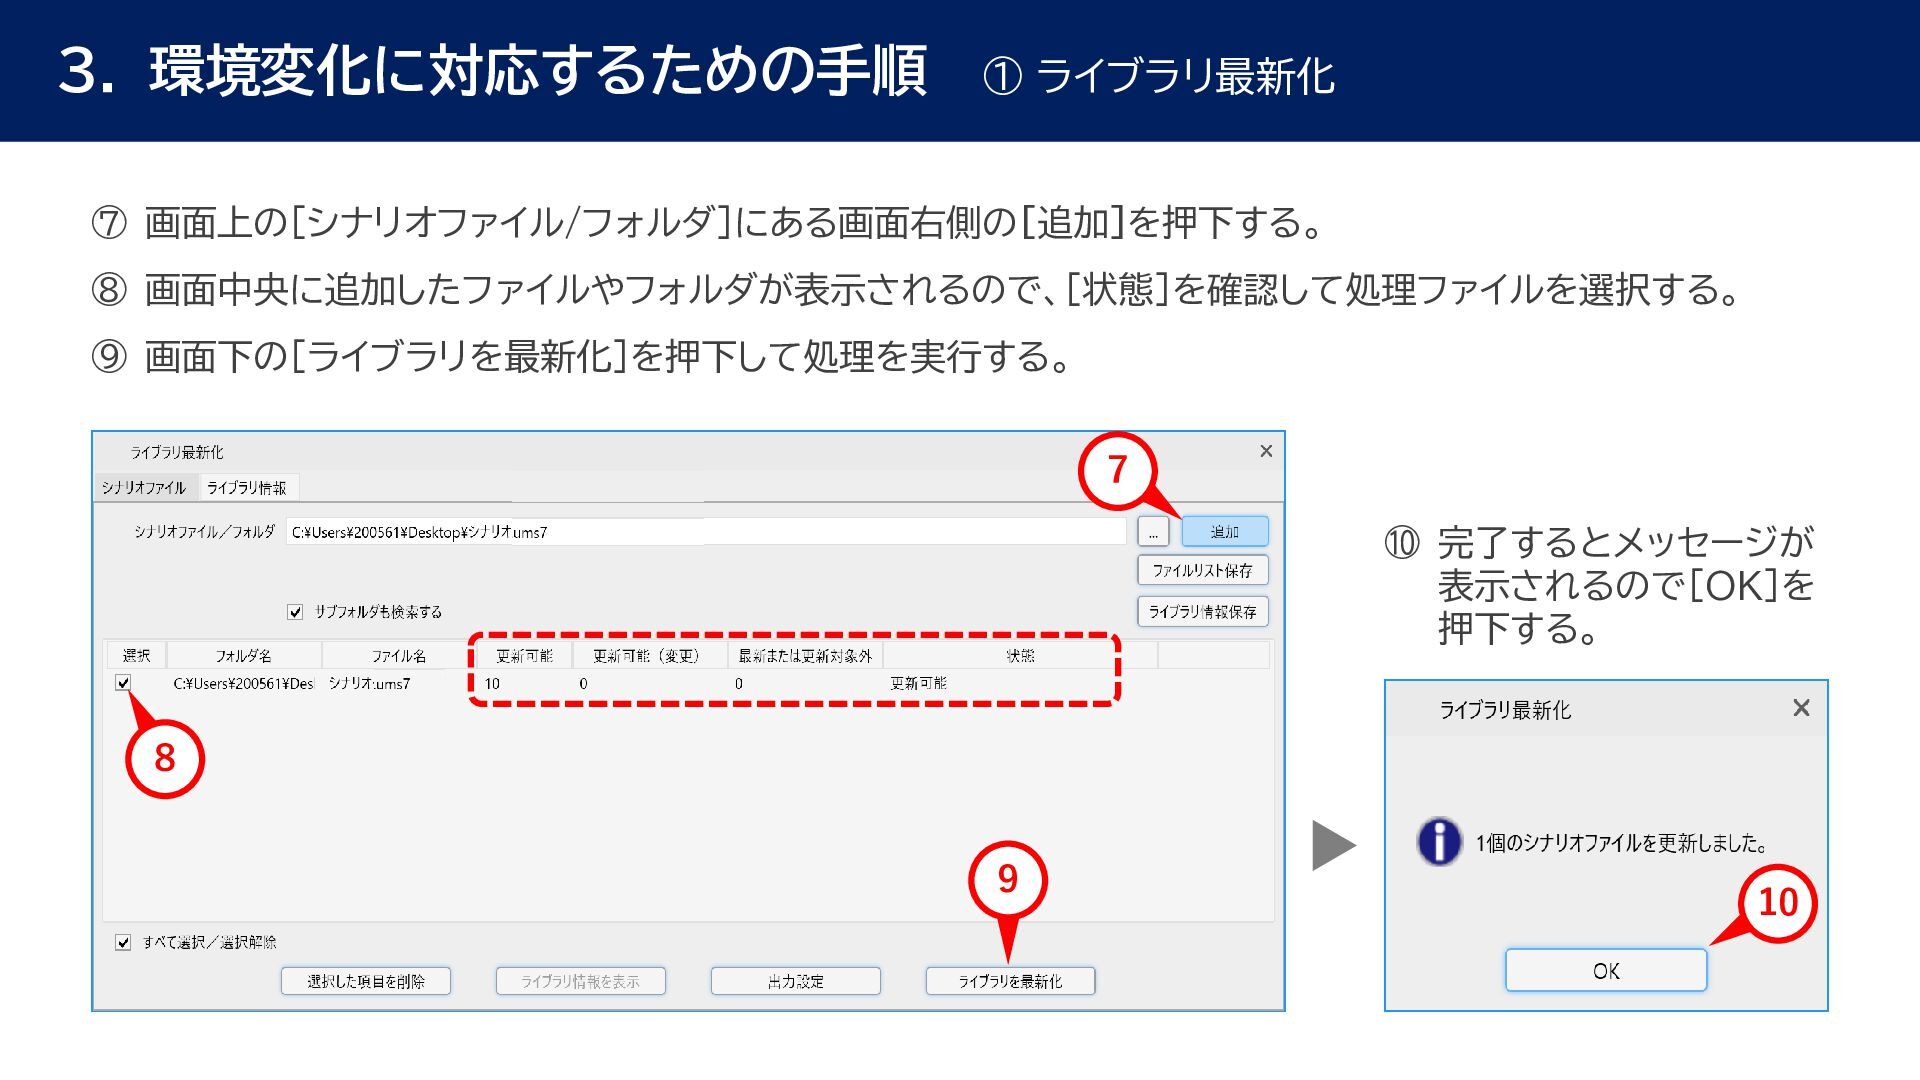1920x1080 pixels.
Task: Click the ファイルリスト保存 button
Action: tap(1202, 571)
